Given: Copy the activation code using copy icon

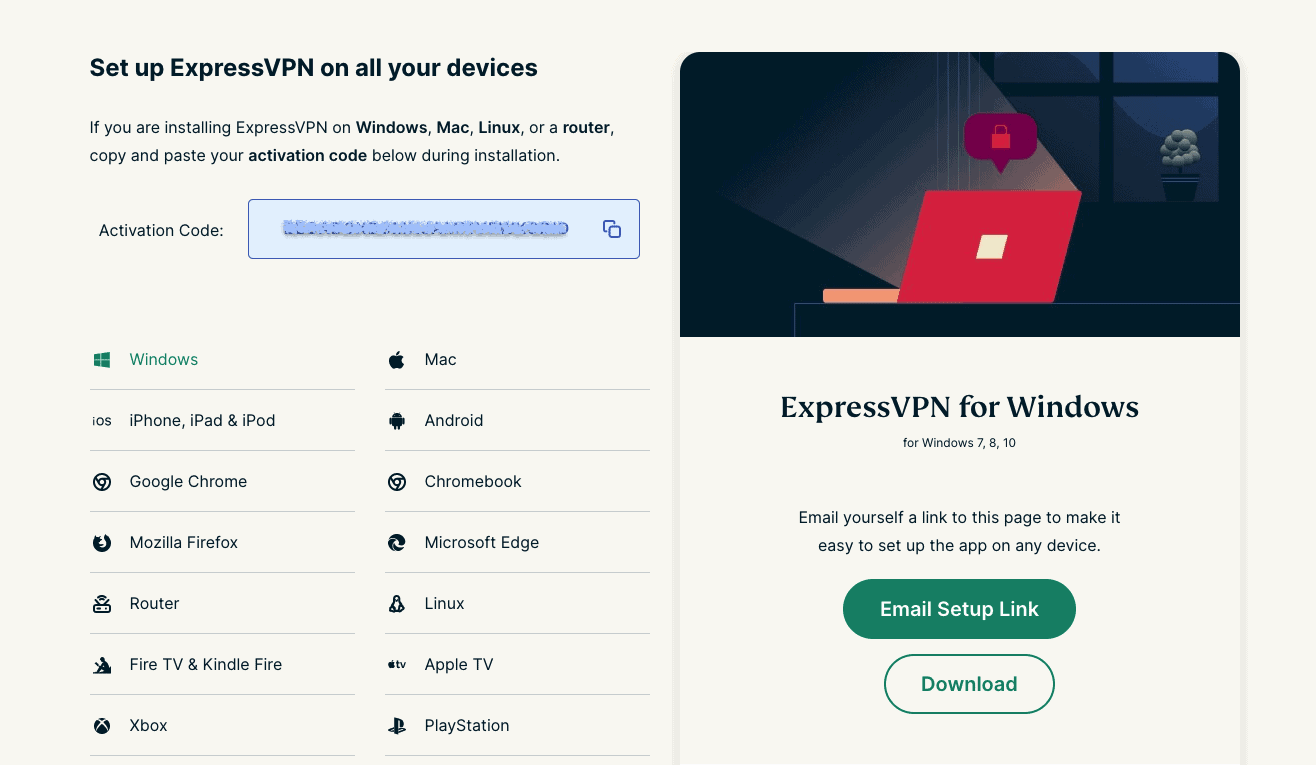Looking at the screenshot, I should (x=612, y=229).
